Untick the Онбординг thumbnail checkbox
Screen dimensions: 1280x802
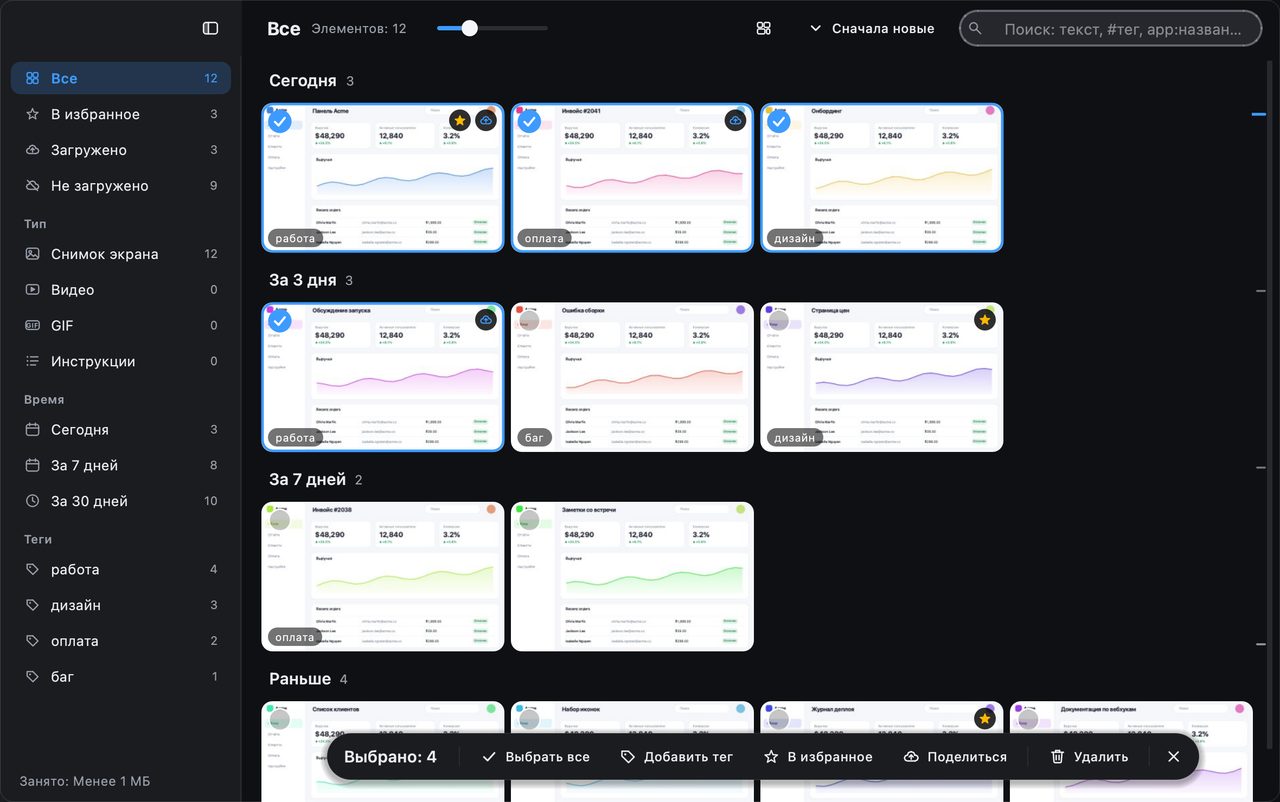pyautogui.click(x=779, y=122)
